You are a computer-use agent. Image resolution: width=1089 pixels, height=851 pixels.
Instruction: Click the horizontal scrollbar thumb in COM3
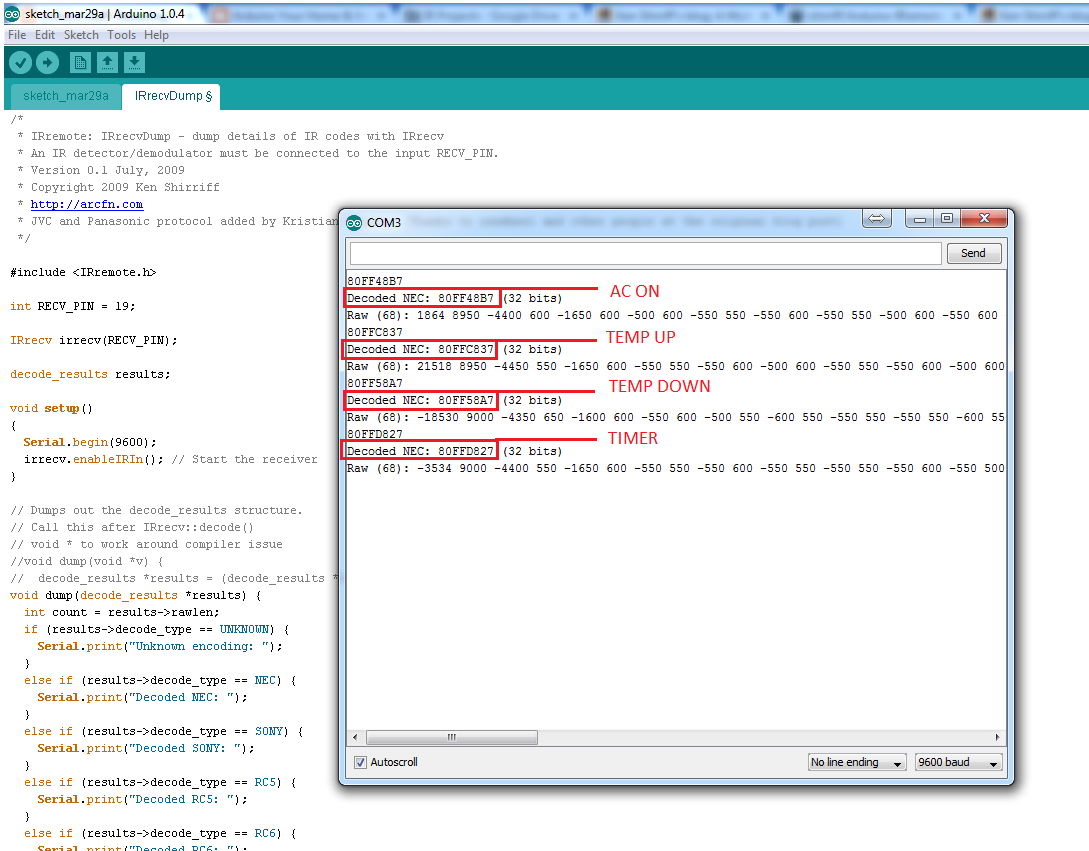[x=451, y=737]
